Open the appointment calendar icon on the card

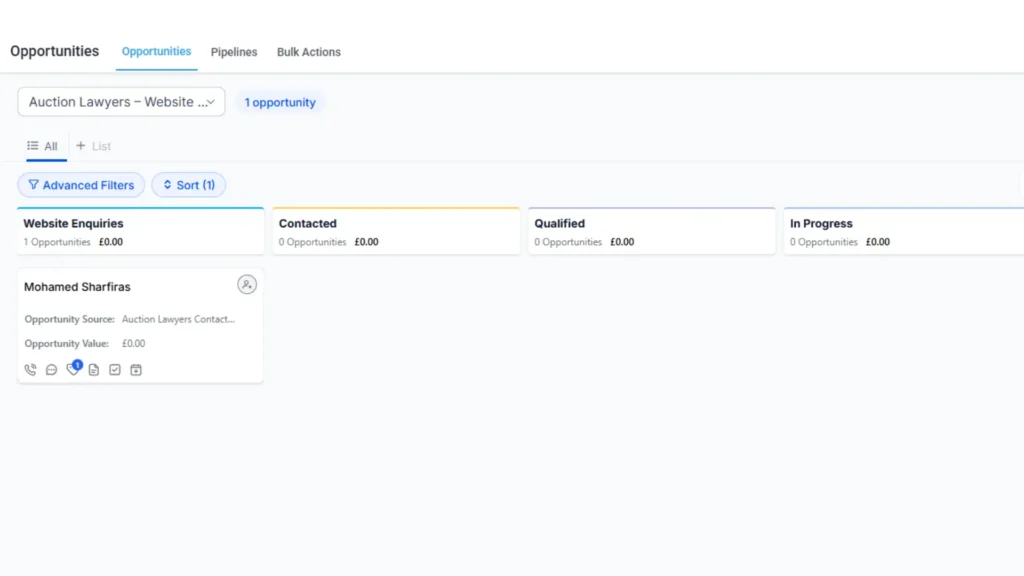click(x=137, y=369)
